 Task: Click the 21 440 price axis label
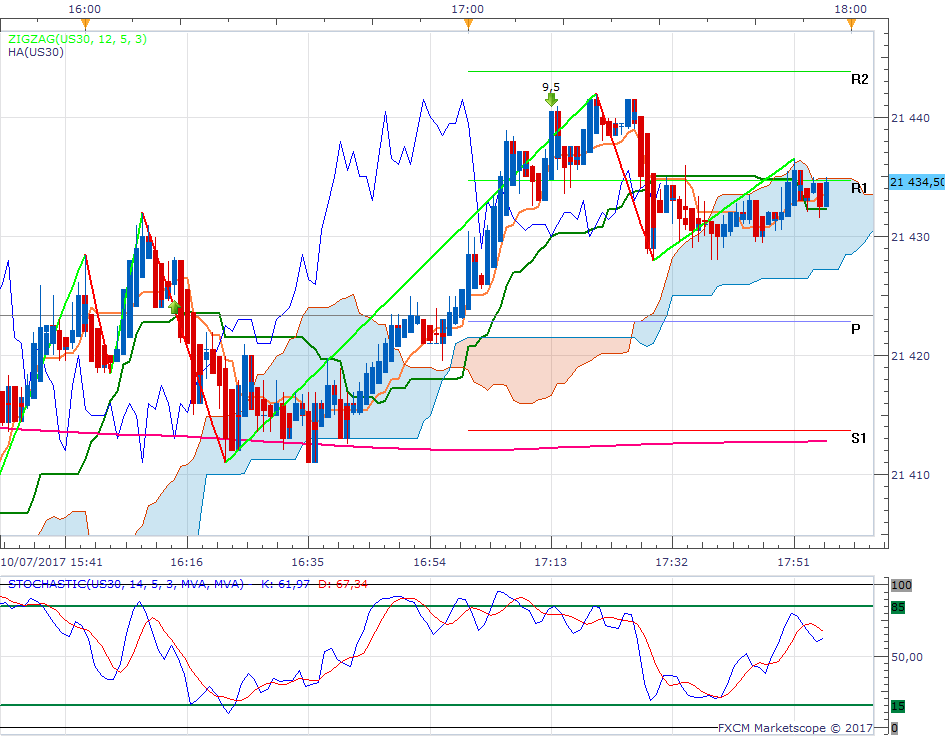[910, 118]
